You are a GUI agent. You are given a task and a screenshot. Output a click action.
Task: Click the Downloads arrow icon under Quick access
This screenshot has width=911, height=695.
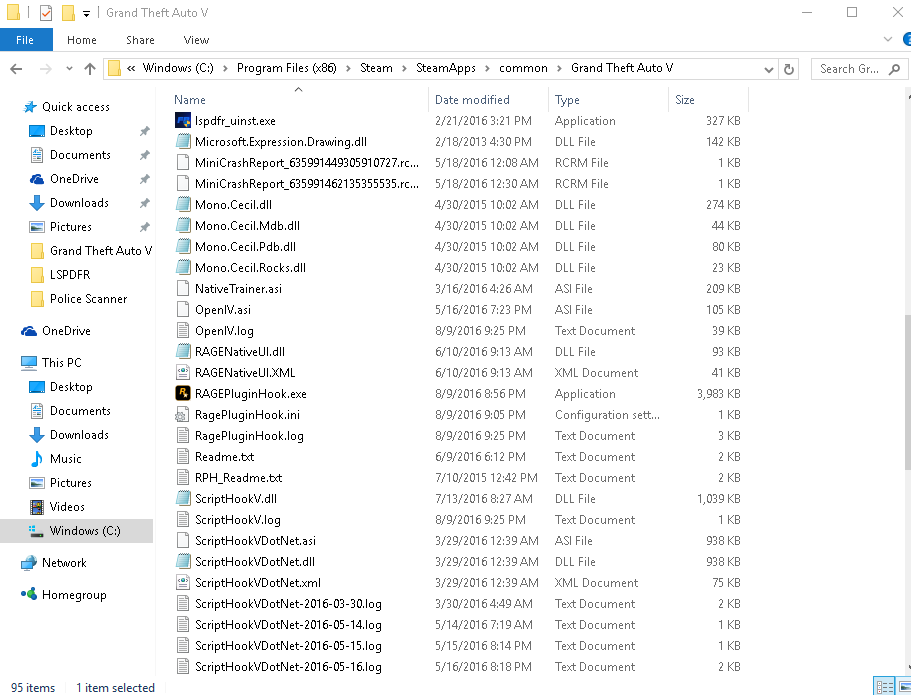pos(37,203)
